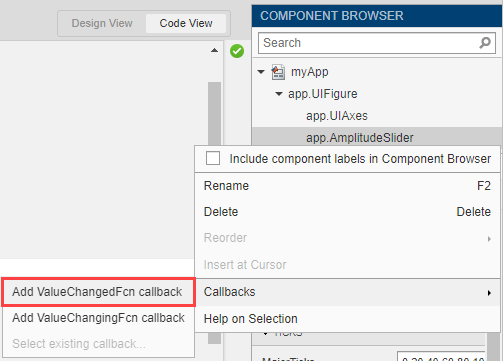Select app.AmplitudeSlider in the tree
Screen dimensions: 503x361
pyautogui.click(x=360, y=138)
